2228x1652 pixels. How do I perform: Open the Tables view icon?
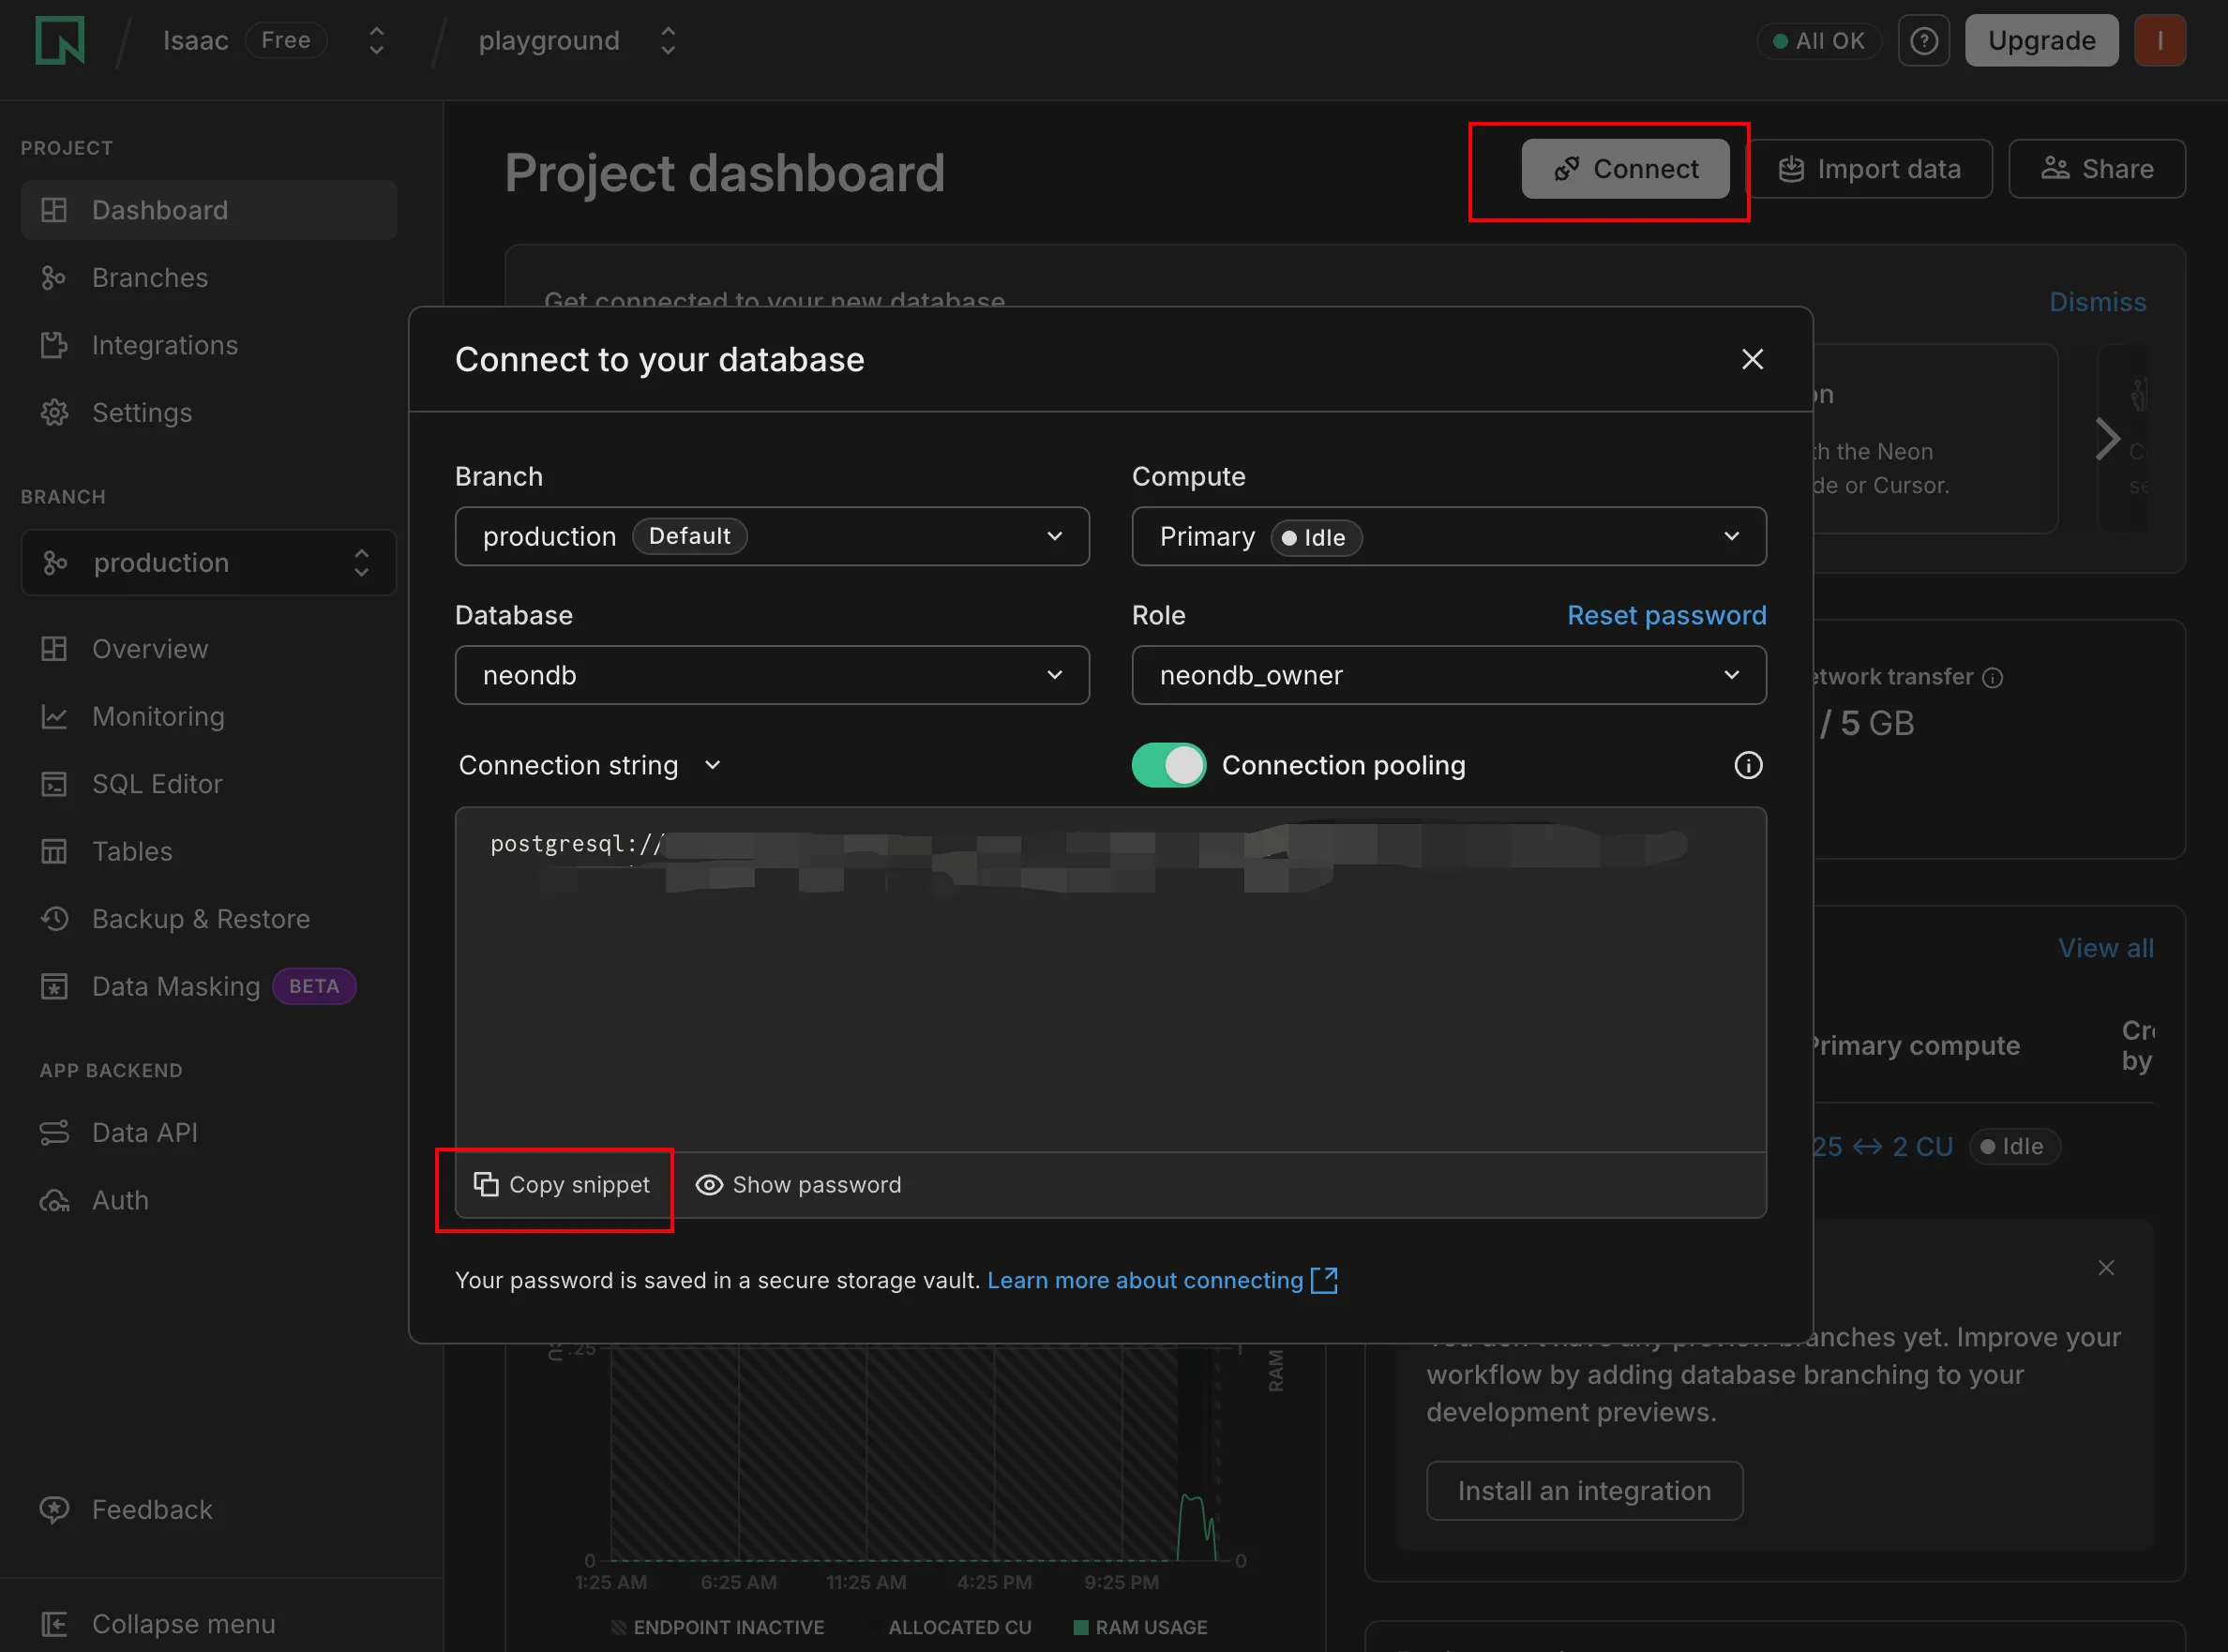(55, 851)
